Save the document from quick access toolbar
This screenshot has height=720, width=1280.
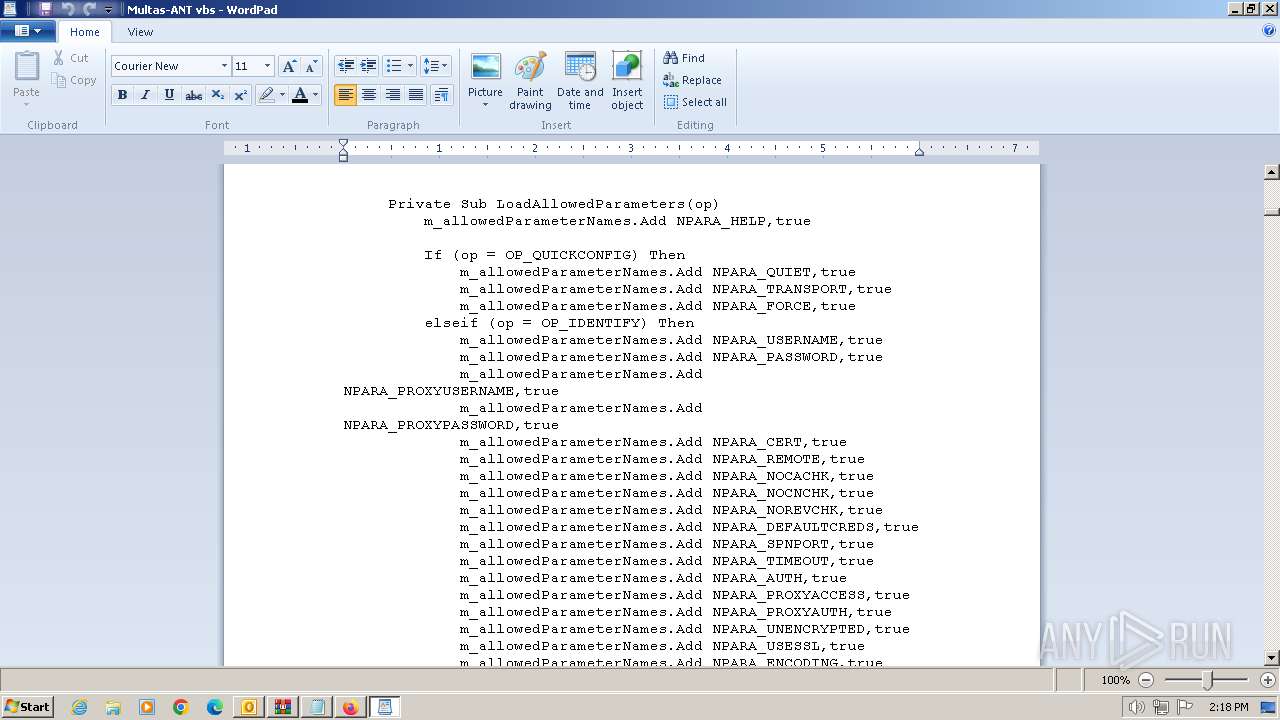click(45, 9)
